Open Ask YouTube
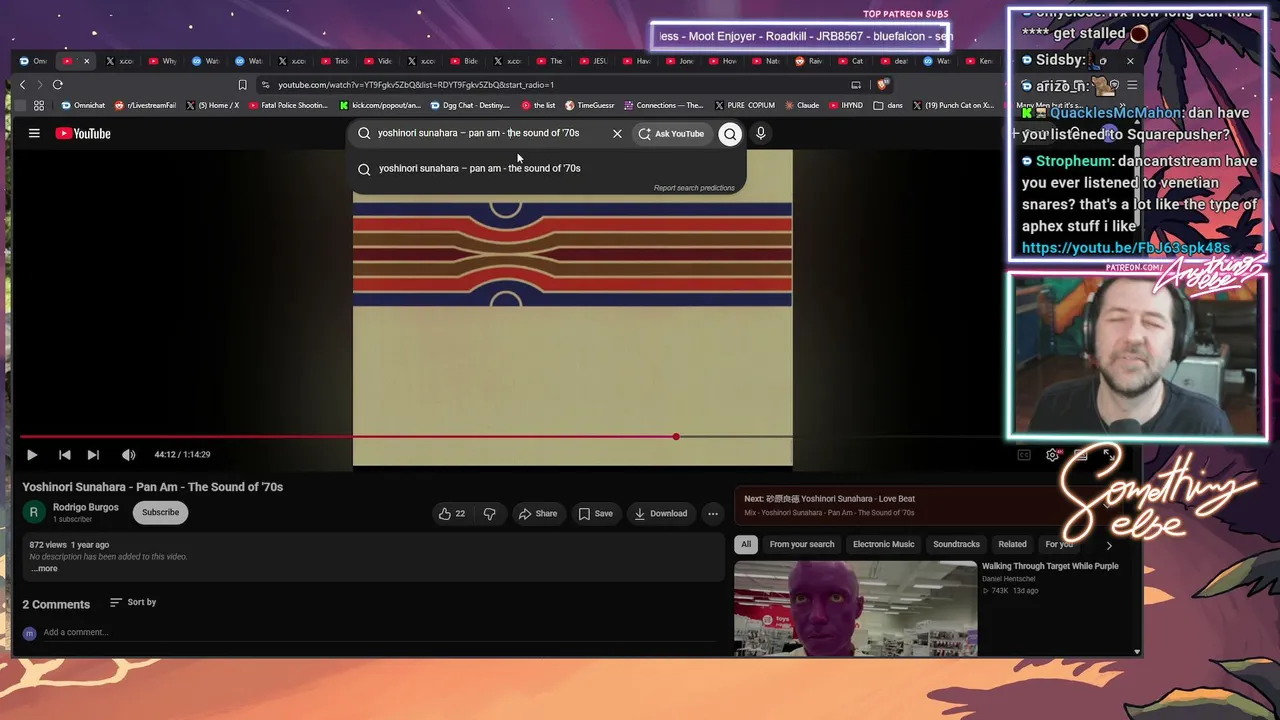The height and width of the screenshot is (720, 1280). (671, 134)
